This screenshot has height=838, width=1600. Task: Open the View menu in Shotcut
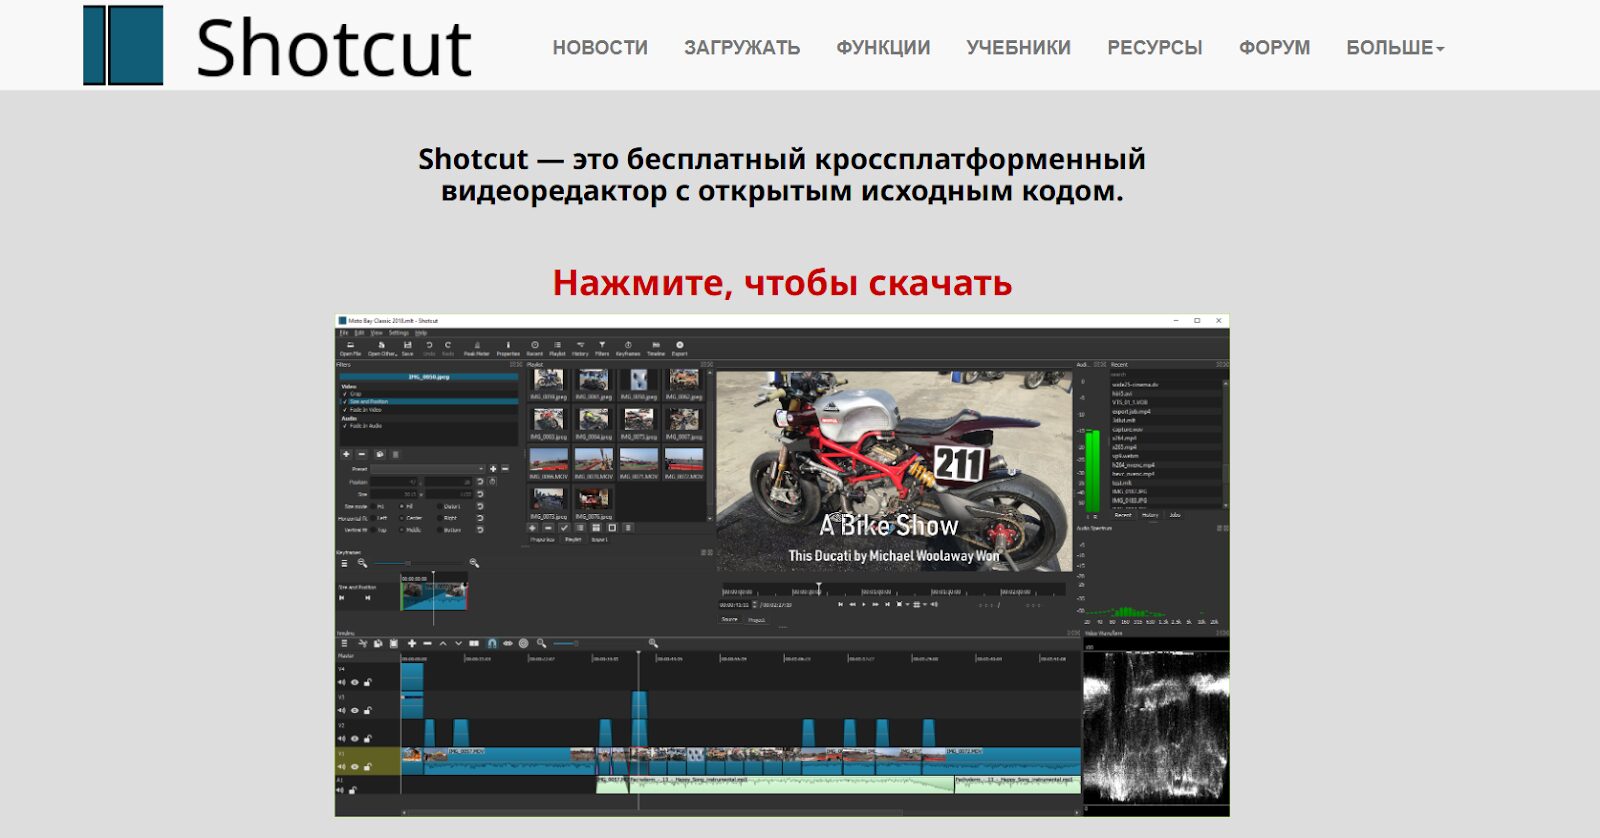click(377, 333)
